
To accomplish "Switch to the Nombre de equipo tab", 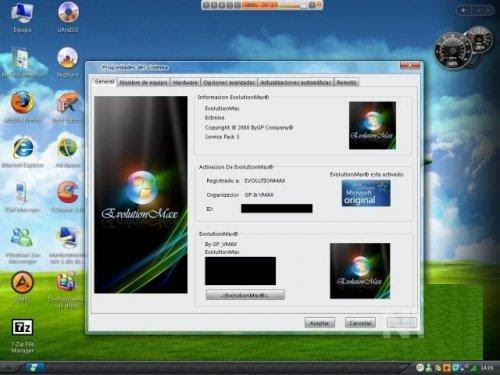I will click(143, 82).
